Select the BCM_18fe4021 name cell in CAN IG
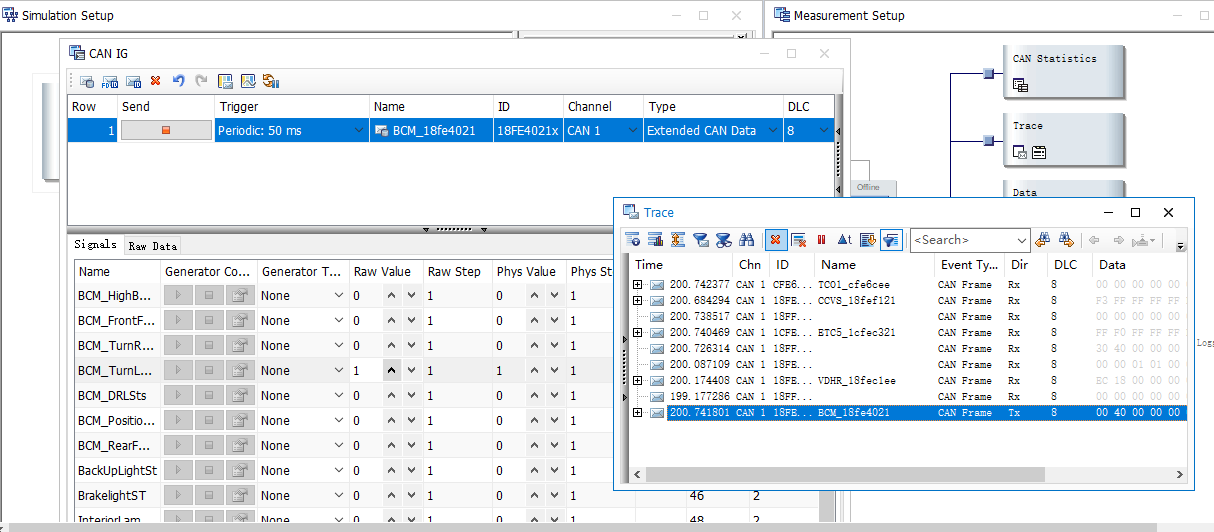This screenshot has width=1214, height=532. click(x=431, y=130)
